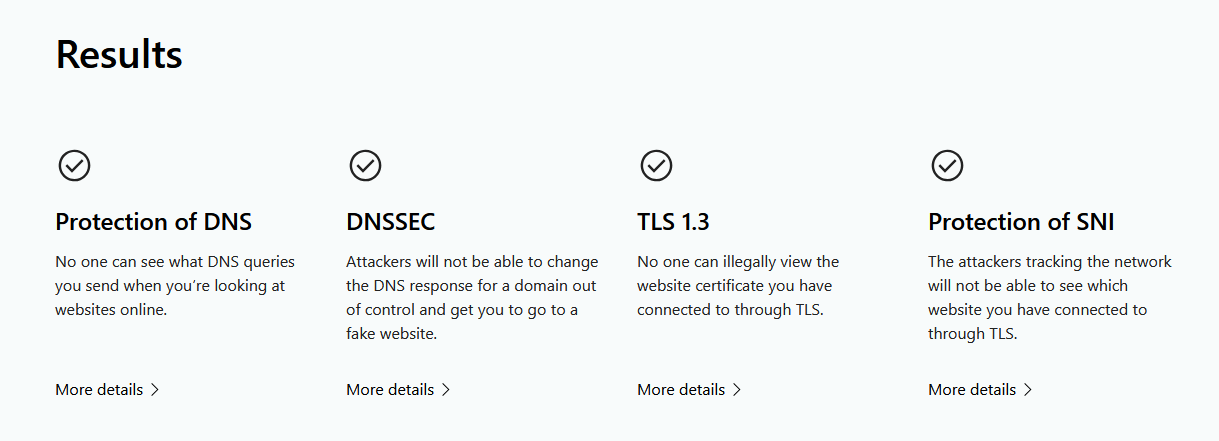This screenshot has height=441, width=1219.
Task: Click the checkmark icon above Protection of SNI
Action: (x=947, y=165)
